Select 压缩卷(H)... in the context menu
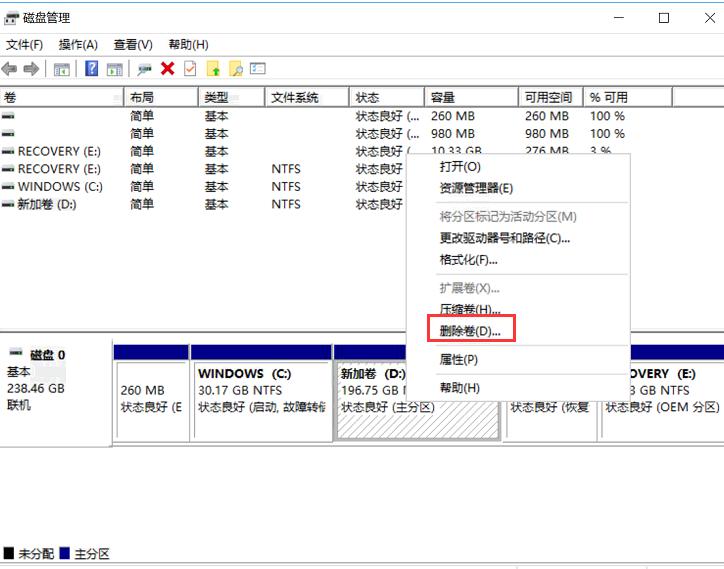724x569 pixels. [518, 309]
